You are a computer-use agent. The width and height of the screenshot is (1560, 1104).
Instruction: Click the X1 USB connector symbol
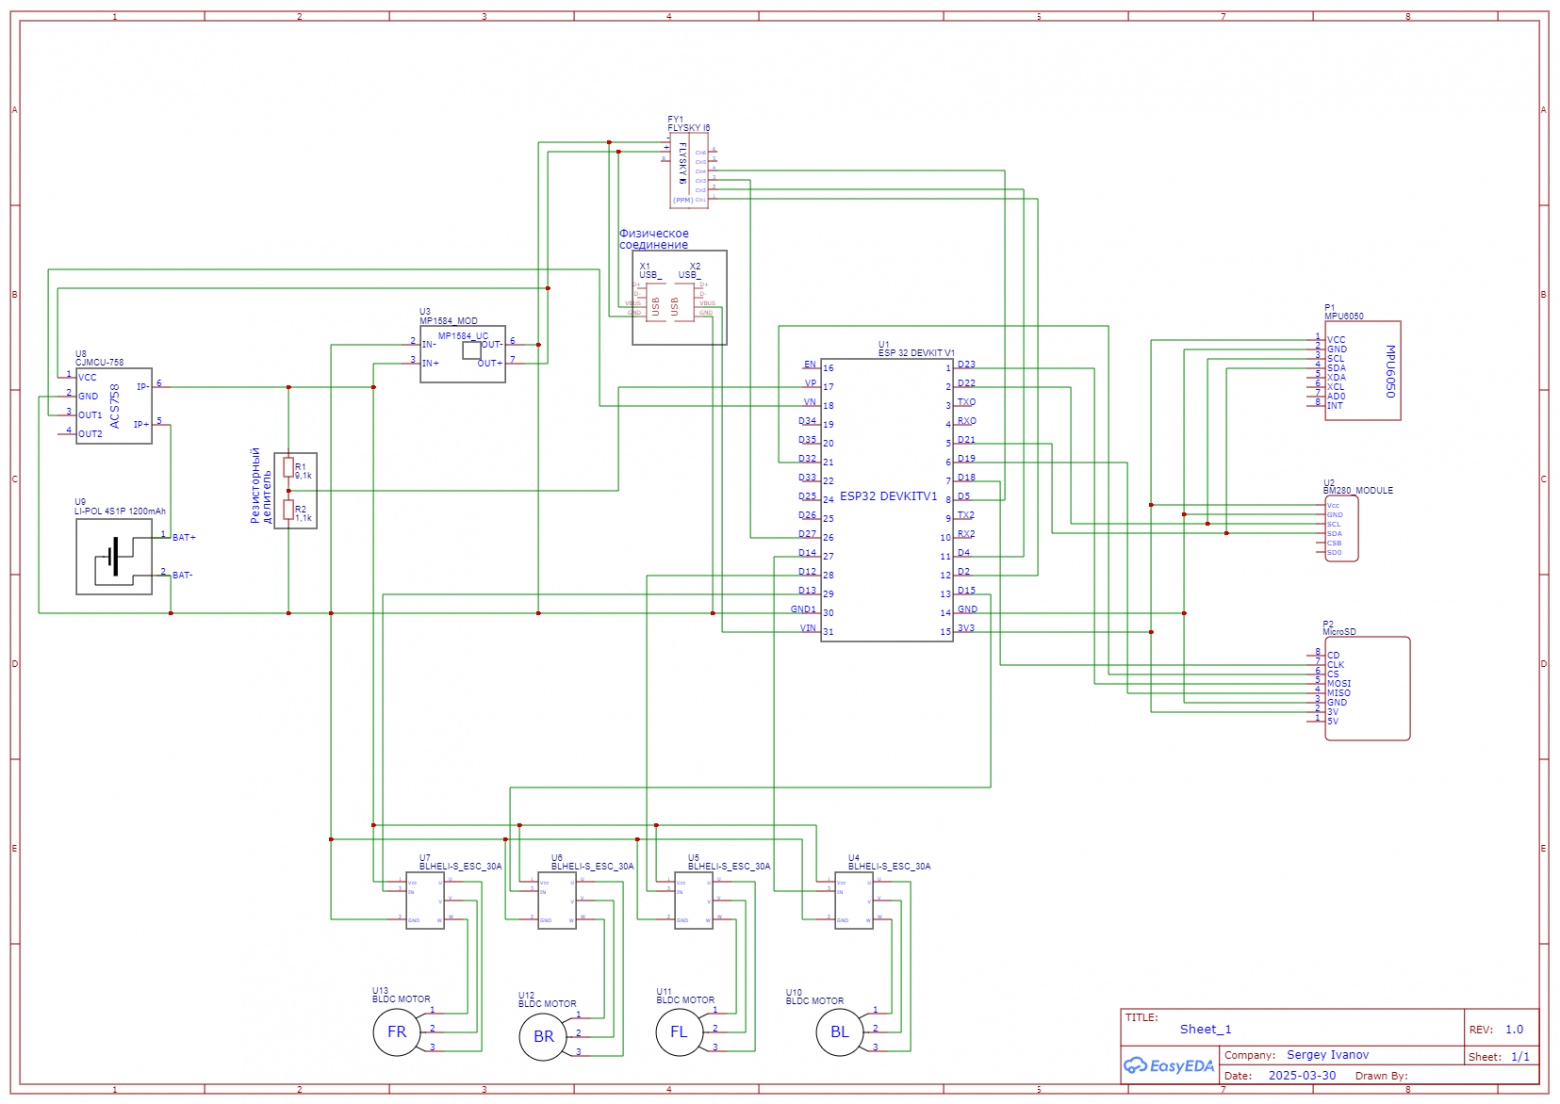click(655, 300)
